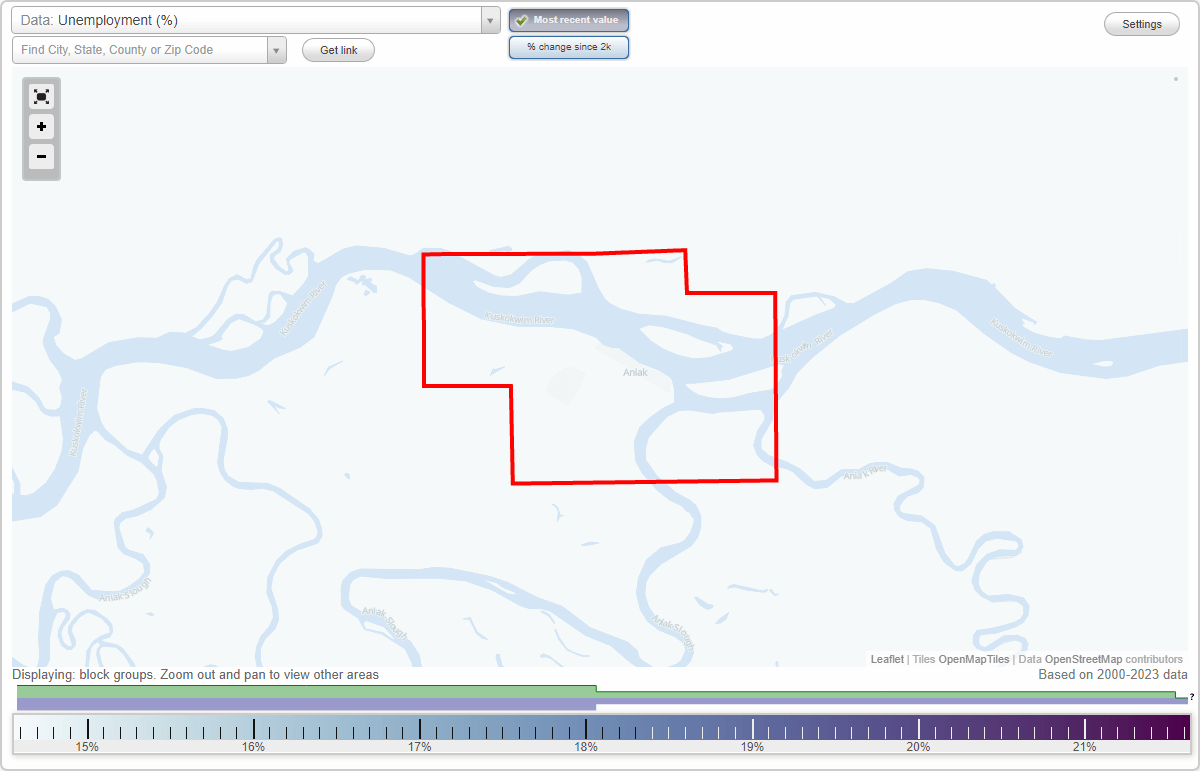Click the green data range bar
The image size is (1200, 771).
pyautogui.click(x=300, y=690)
